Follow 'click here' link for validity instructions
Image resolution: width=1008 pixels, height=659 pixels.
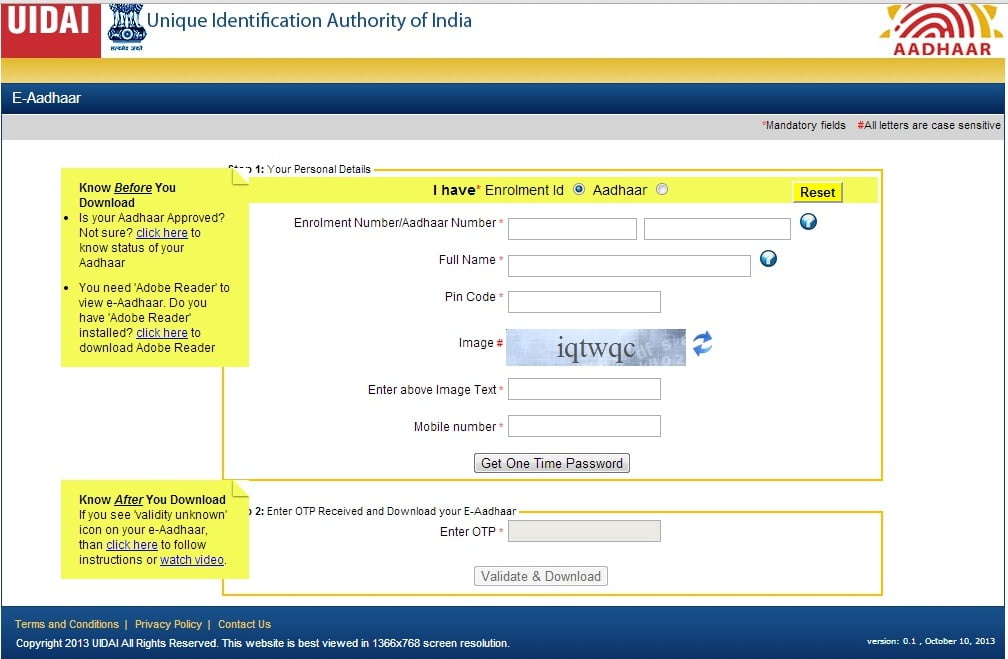point(132,545)
